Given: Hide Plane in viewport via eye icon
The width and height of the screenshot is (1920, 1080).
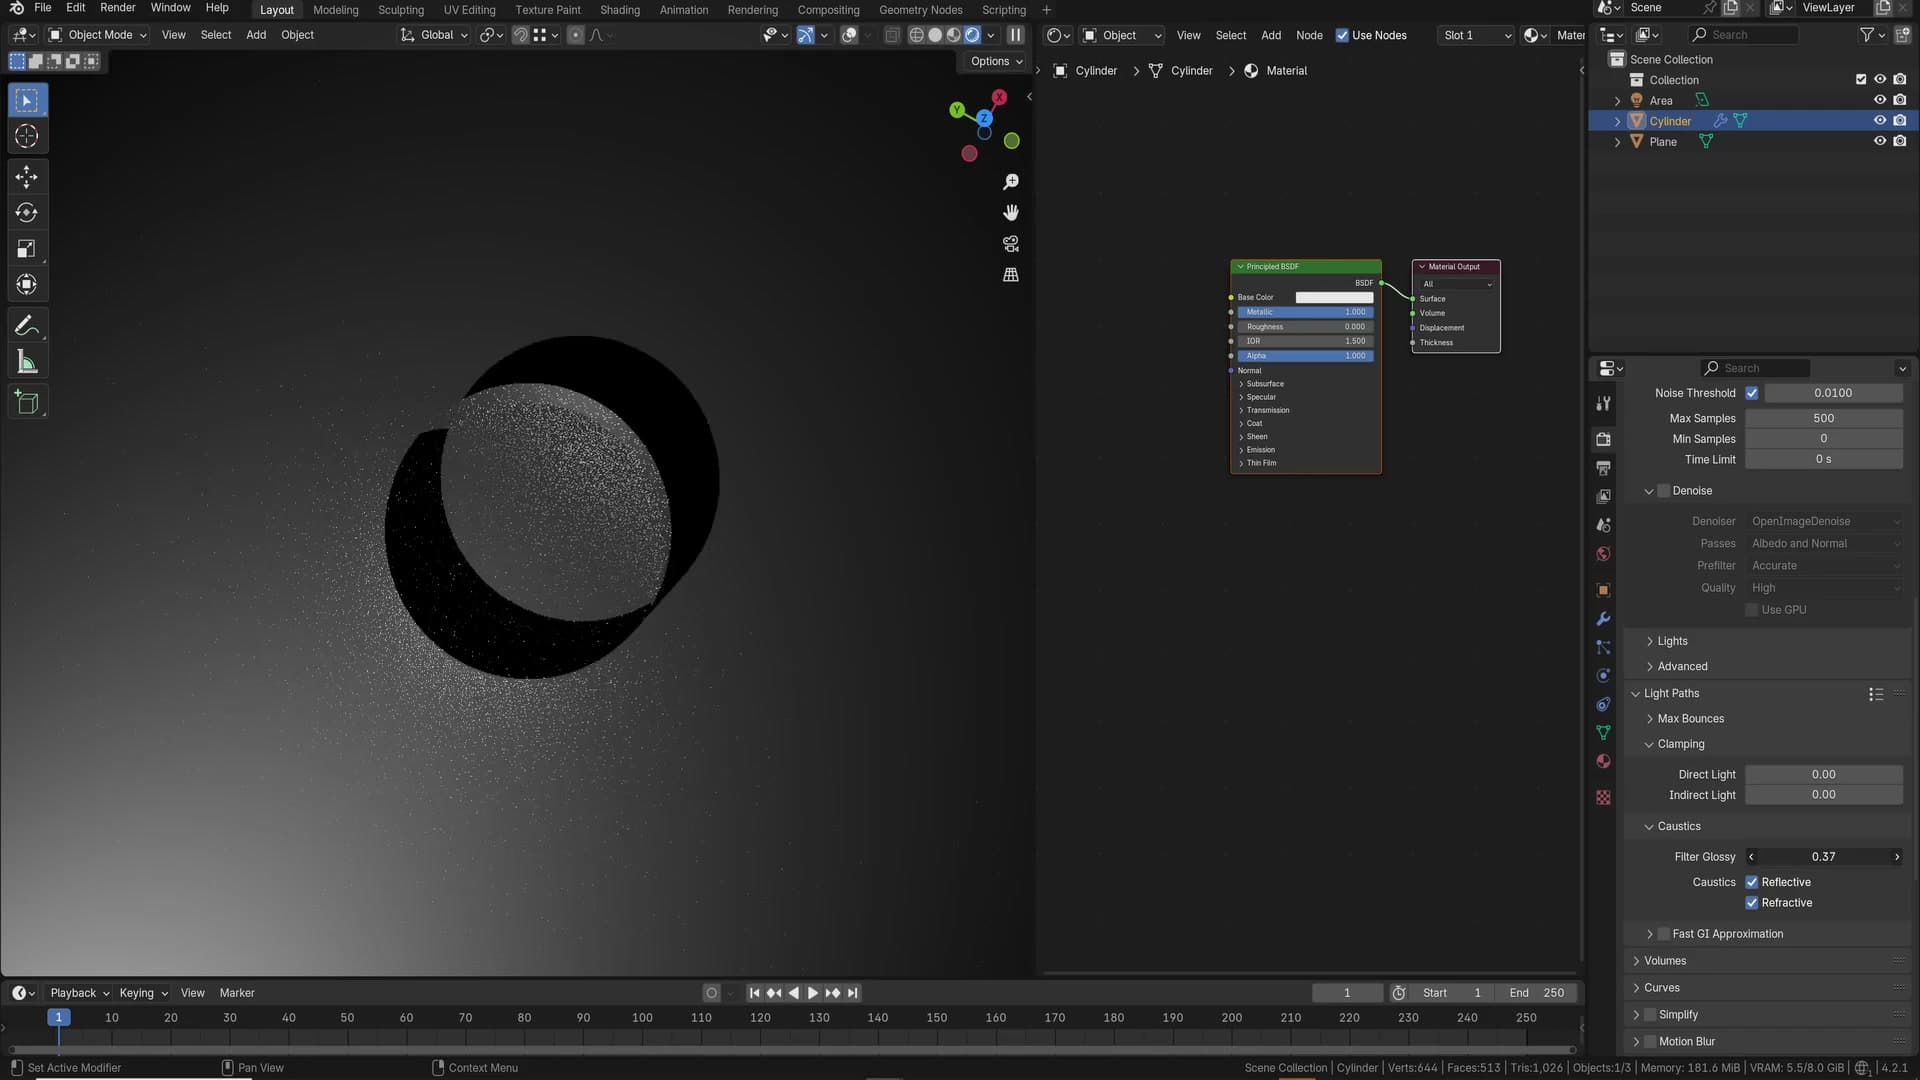Looking at the screenshot, I should click(1880, 142).
